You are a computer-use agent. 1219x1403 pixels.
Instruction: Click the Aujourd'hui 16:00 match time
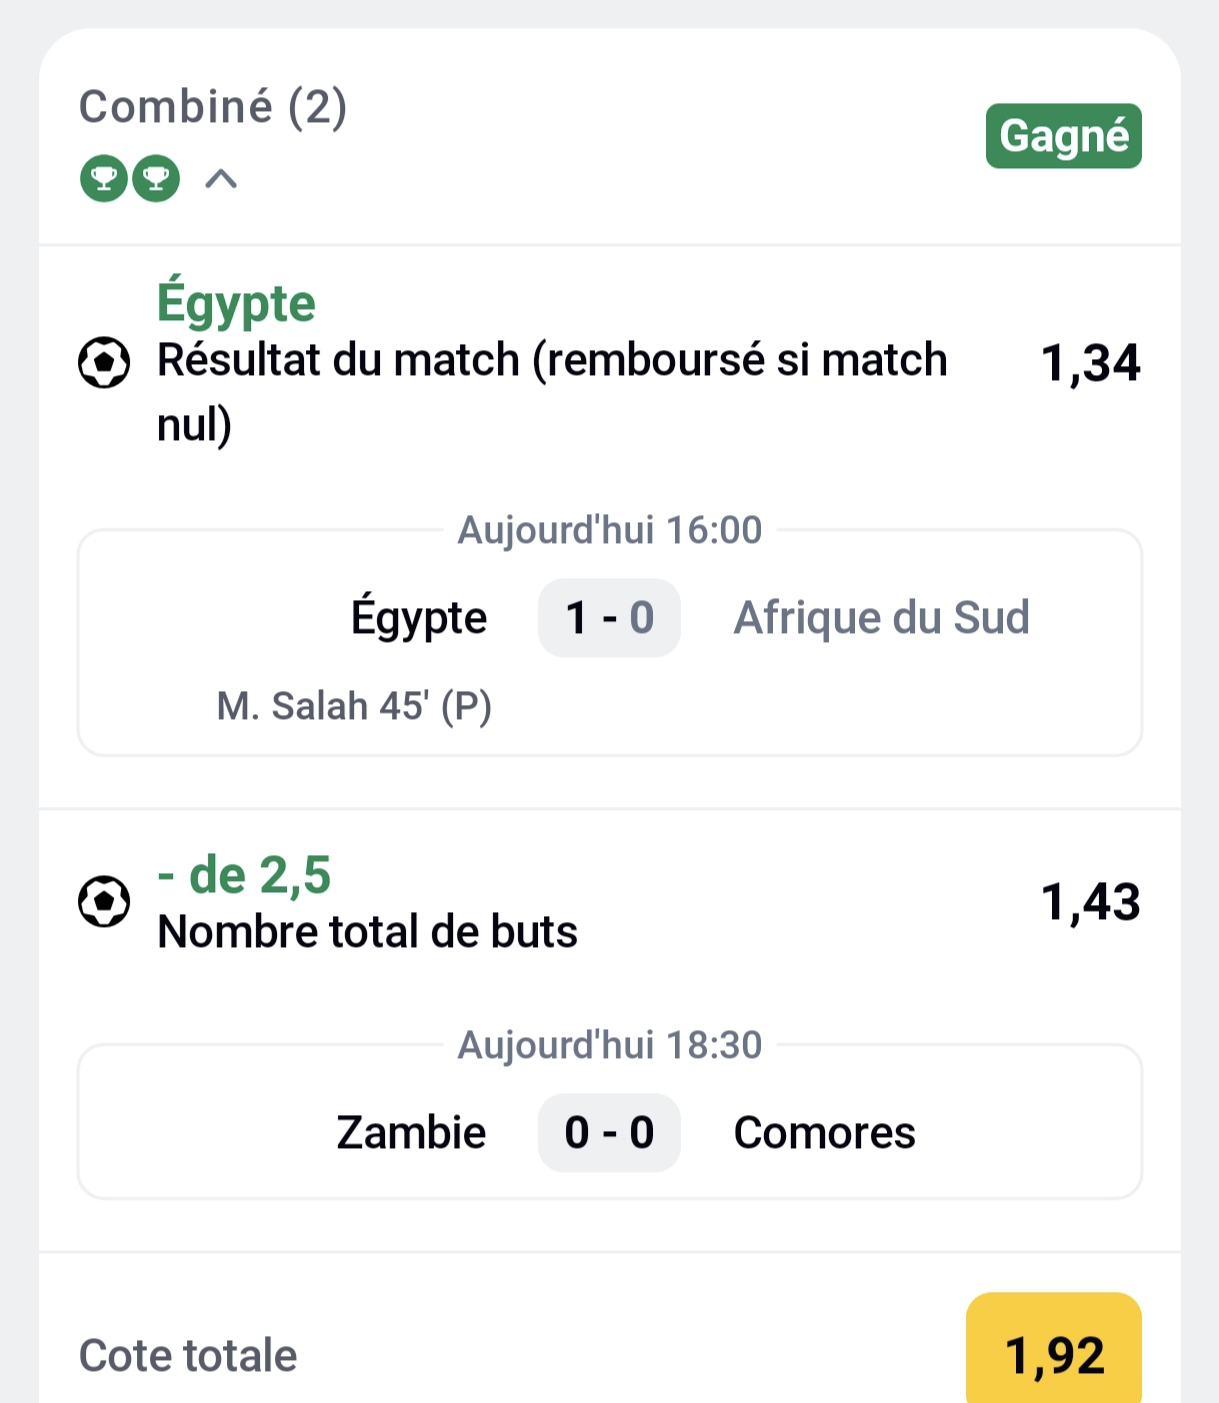coord(609,530)
